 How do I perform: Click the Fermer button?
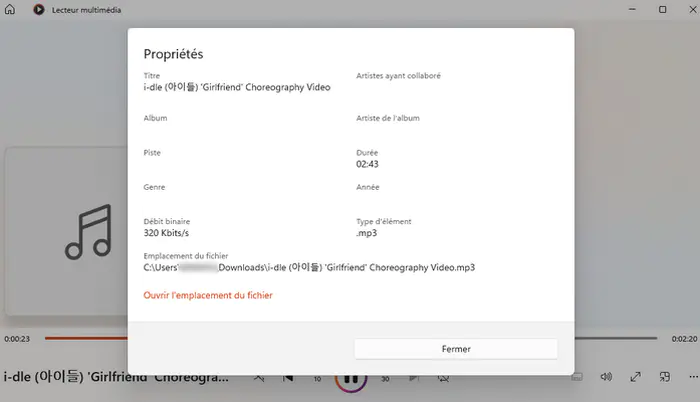[x=456, y=349]
